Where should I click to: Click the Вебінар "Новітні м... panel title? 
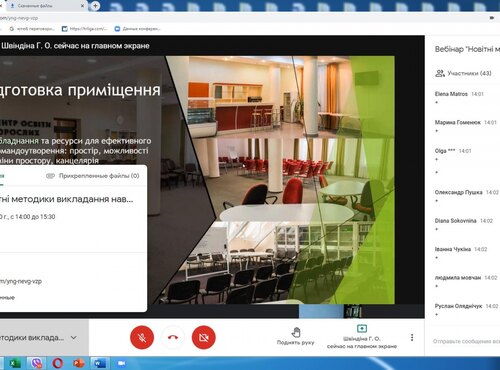(467, 49)
